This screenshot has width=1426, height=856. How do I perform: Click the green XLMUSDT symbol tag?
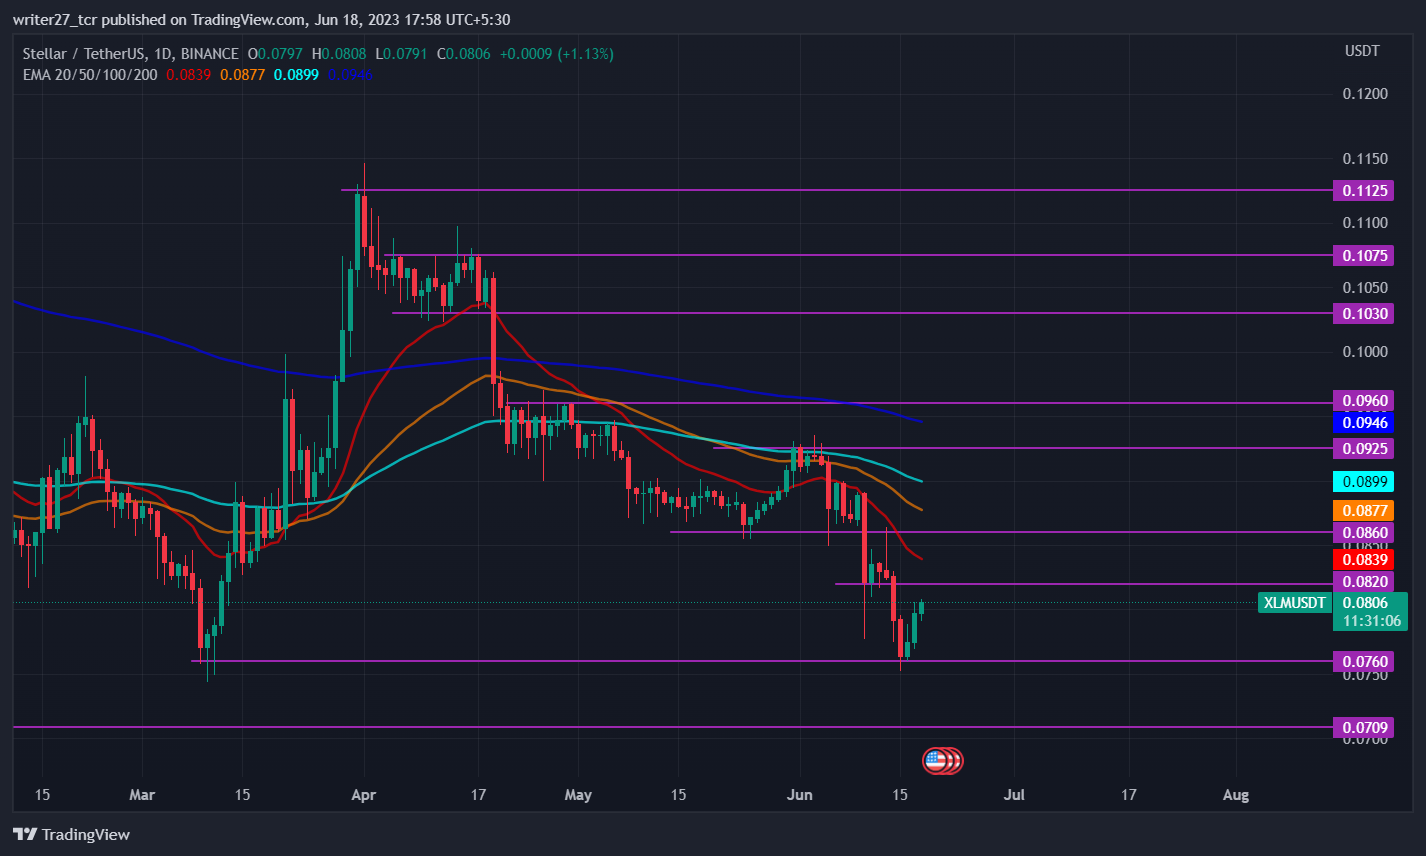pos(1294,602)
